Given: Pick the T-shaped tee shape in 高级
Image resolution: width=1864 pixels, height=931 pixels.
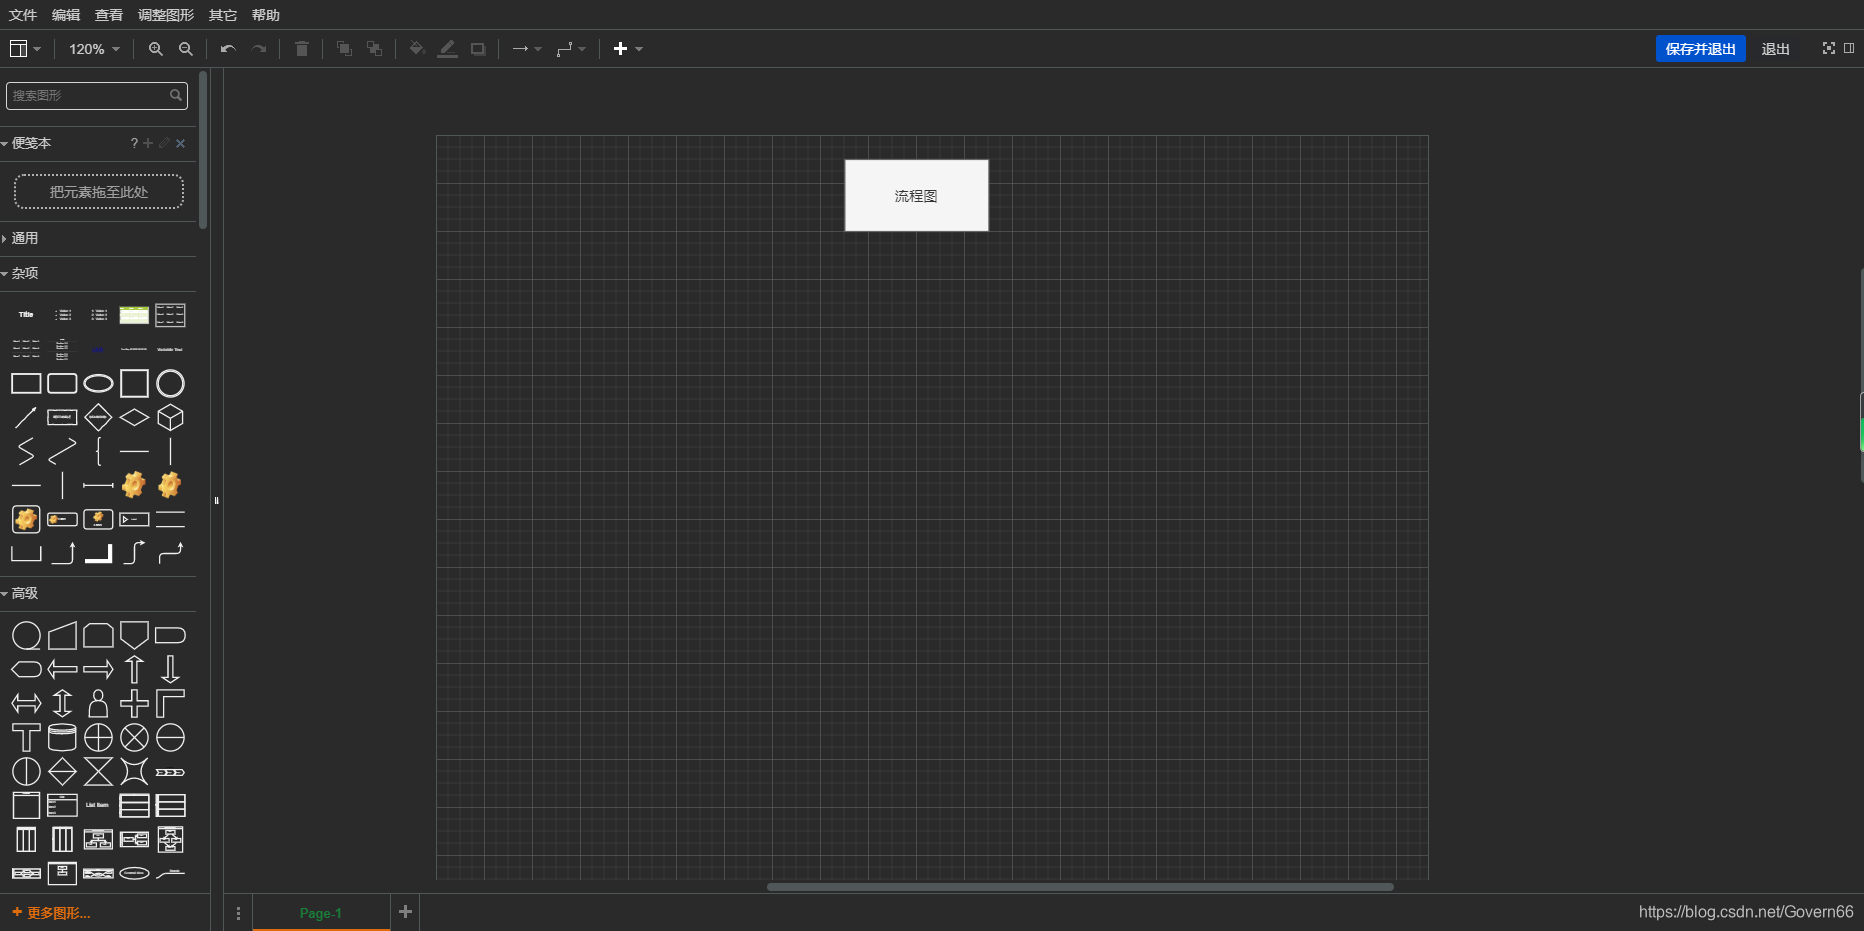Looking at the screenshot, I should coord(26,737).
